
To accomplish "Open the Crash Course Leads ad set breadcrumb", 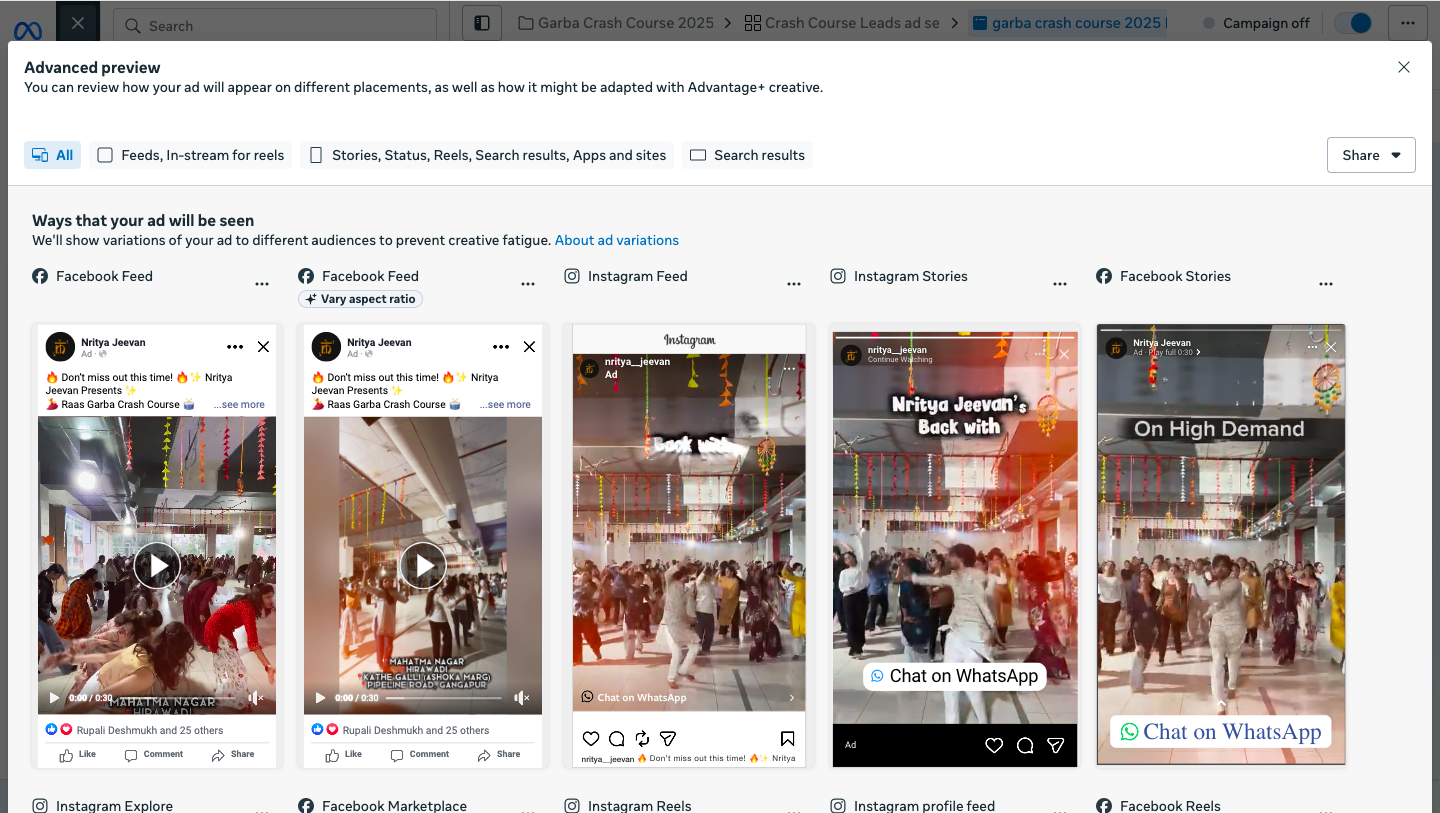I will (x=843, y=23).
